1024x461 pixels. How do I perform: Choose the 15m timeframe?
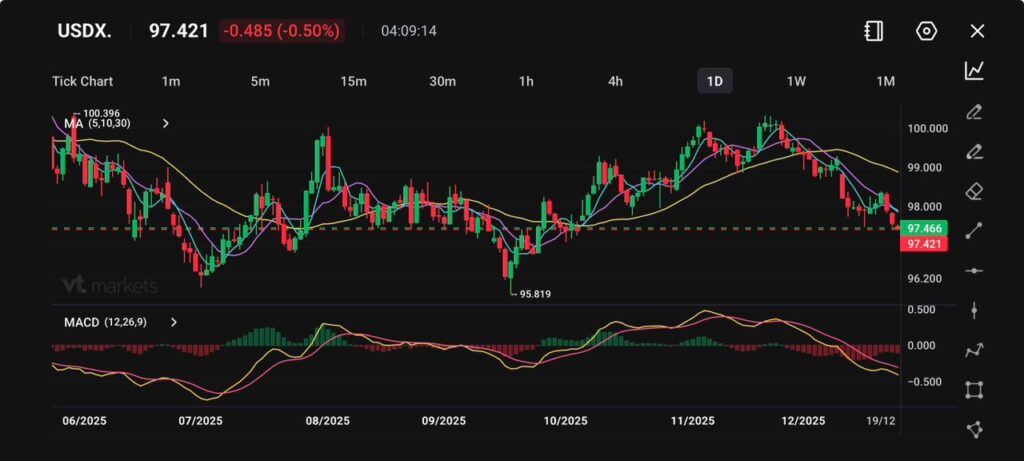click(352, 81)
